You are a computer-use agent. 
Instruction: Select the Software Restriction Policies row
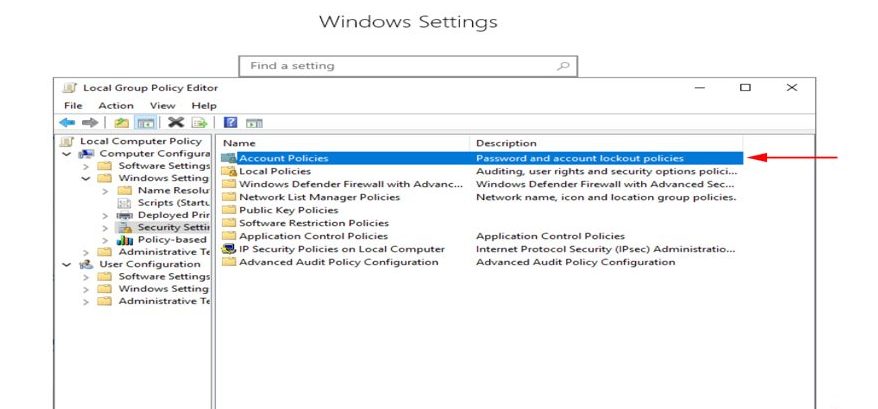(x=482, y=223)
